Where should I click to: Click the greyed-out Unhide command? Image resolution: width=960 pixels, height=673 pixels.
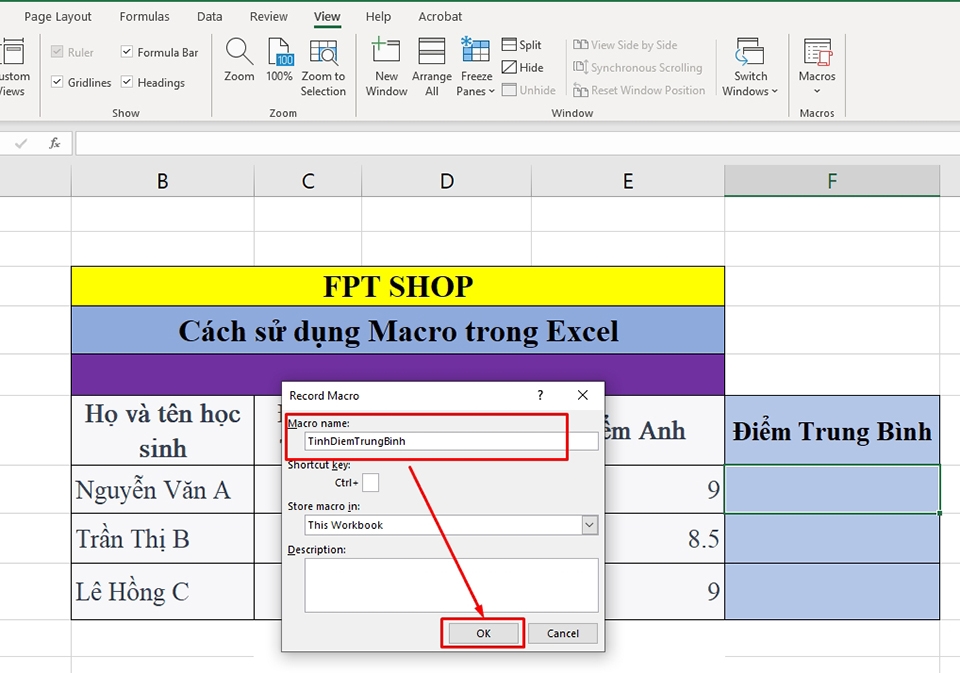click(529, 90)
